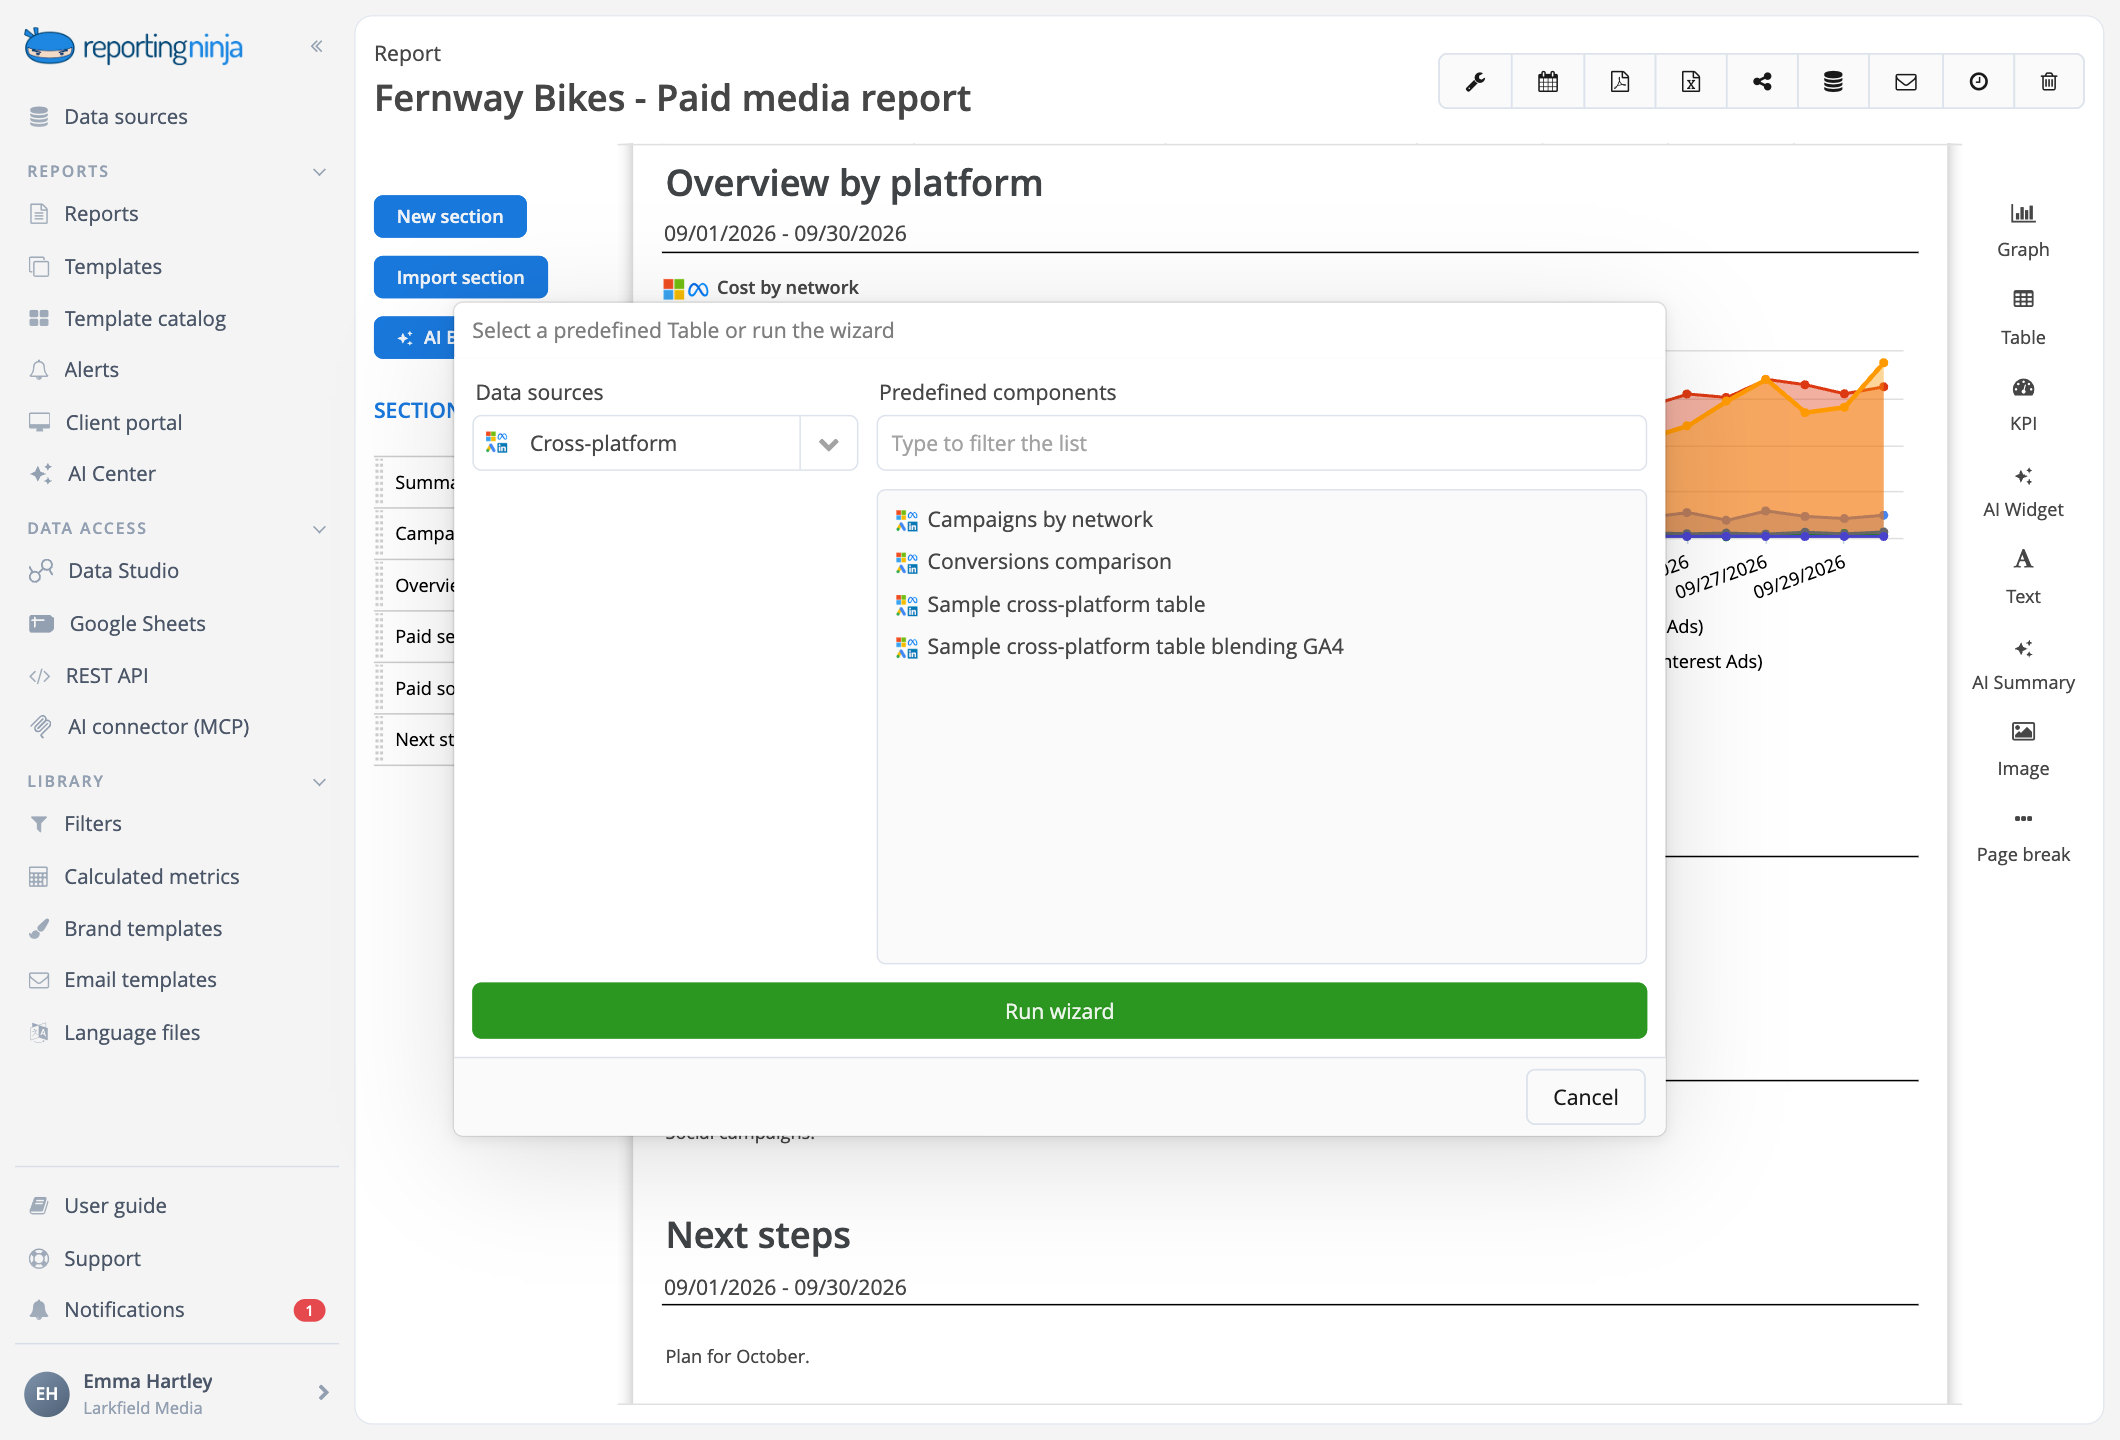Add a KPI widget

point(2022,403)
